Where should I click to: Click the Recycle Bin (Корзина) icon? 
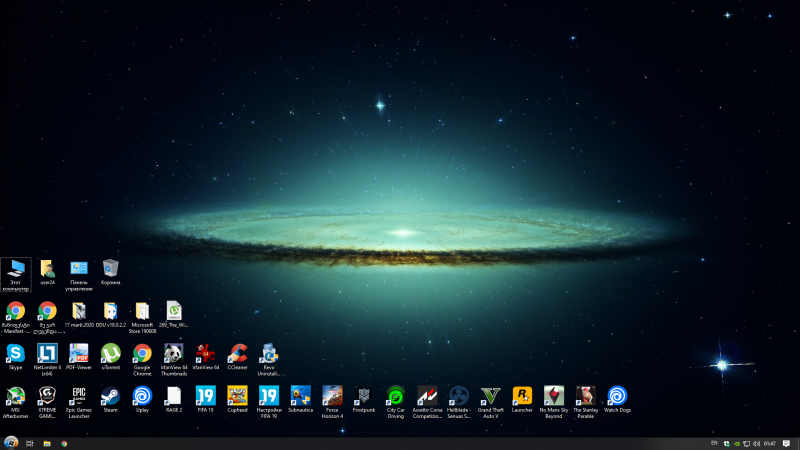click(111, 268)
